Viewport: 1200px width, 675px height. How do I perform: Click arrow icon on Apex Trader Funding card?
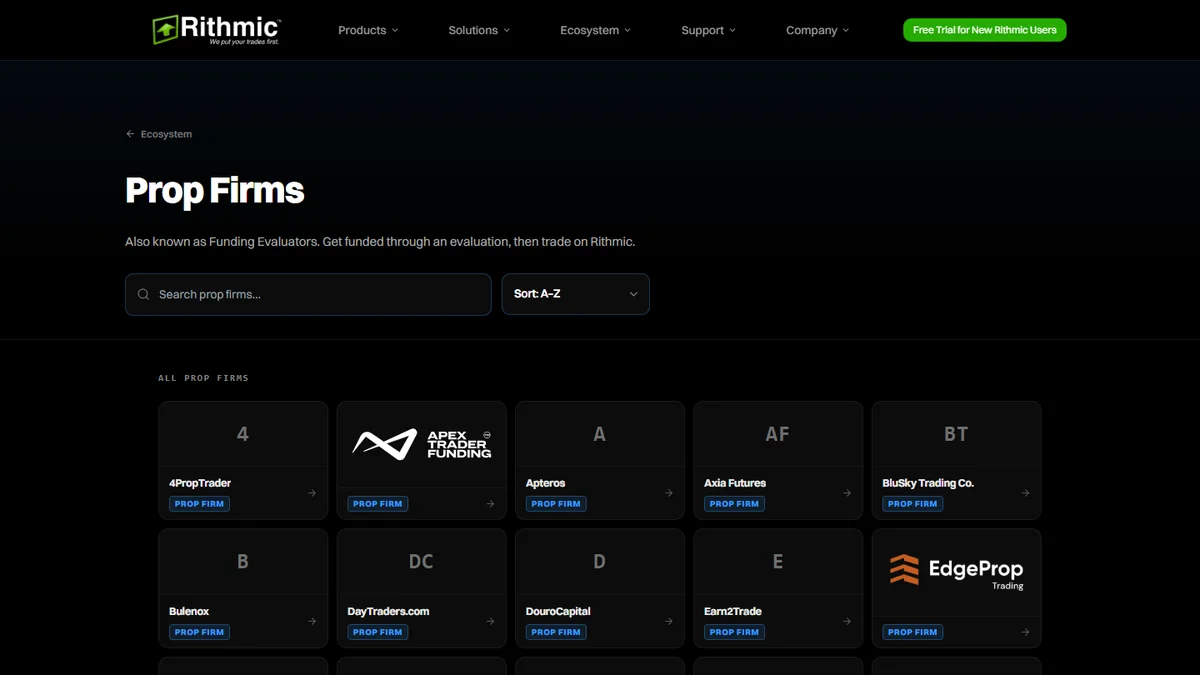pyautogui.click(x=490, y=504)
